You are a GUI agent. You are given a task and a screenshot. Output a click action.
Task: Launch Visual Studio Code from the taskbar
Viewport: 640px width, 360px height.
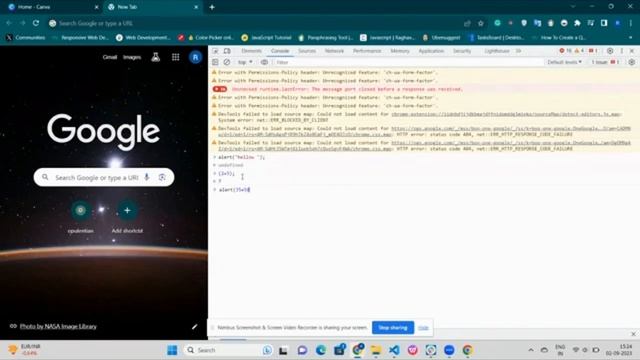click(394, 350)
